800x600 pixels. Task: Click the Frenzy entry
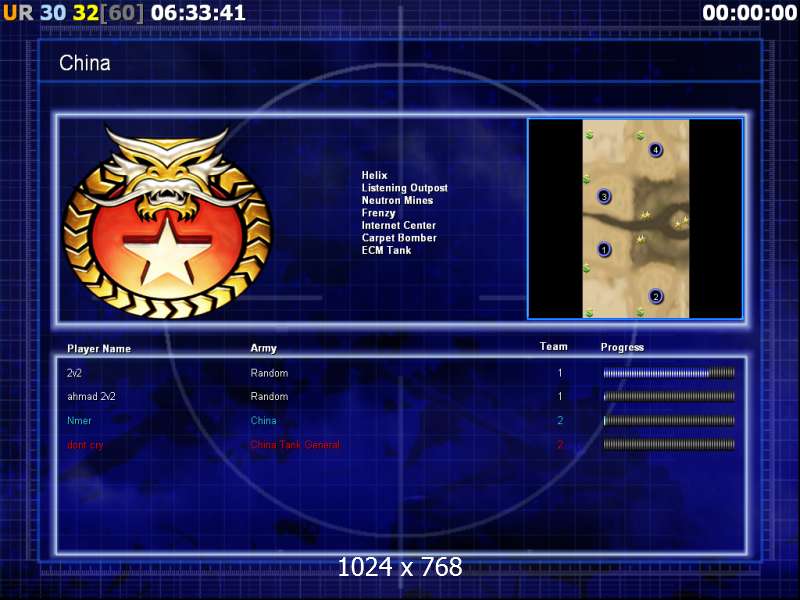[378, 213]
